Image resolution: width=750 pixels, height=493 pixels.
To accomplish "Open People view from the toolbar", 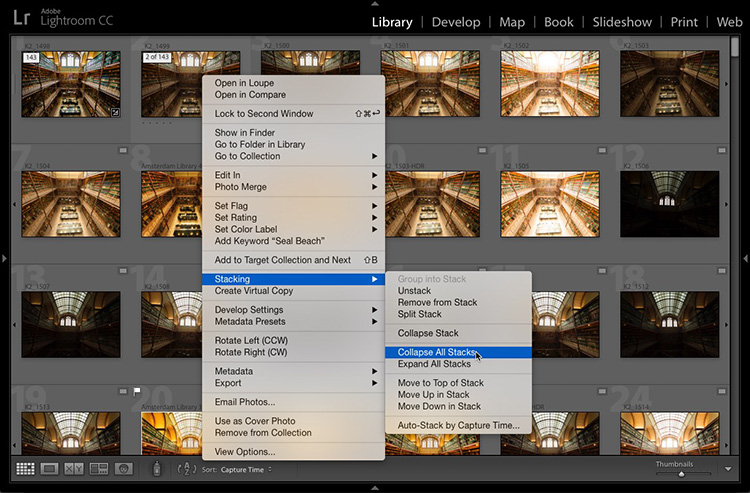I will pyautogui.click(x=123, y=469).
